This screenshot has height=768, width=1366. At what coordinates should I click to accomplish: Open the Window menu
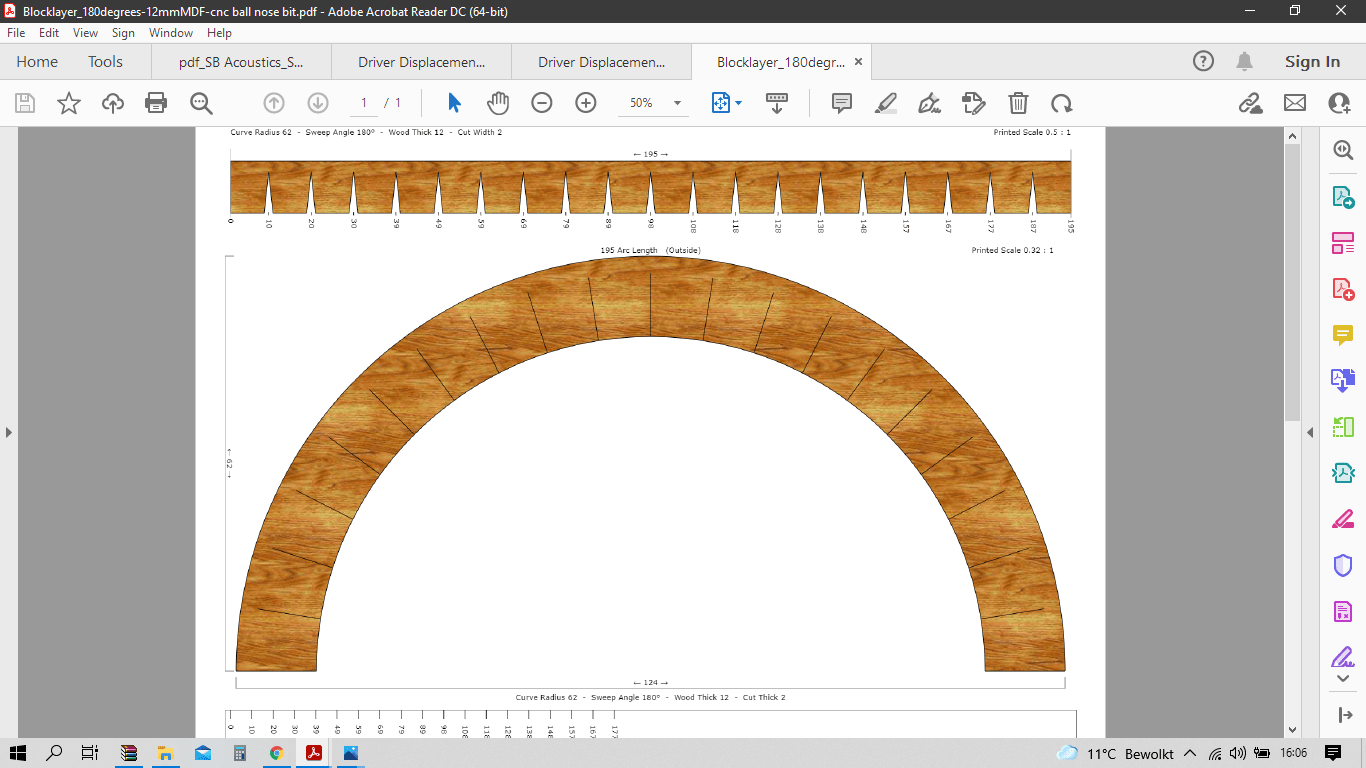coord(171,33)
